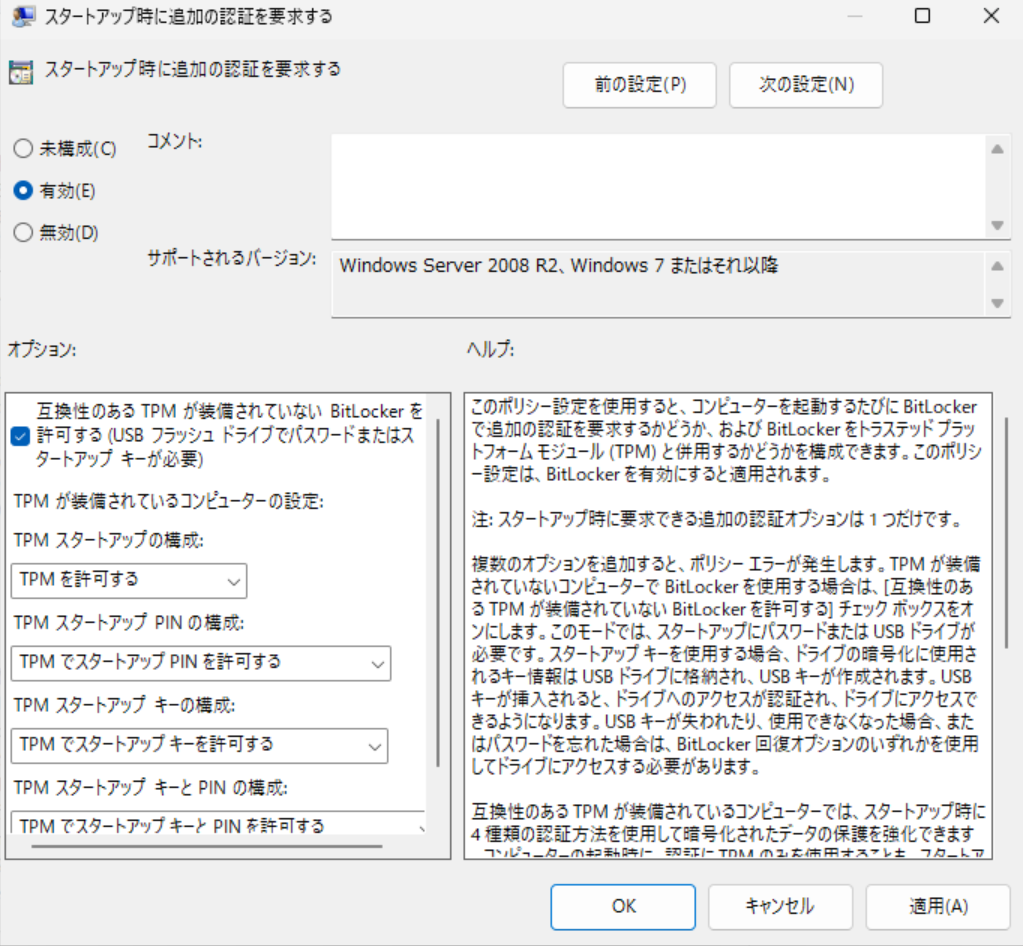
Task: Click the supported versions scroll up arrow
Action: [996, 266]
